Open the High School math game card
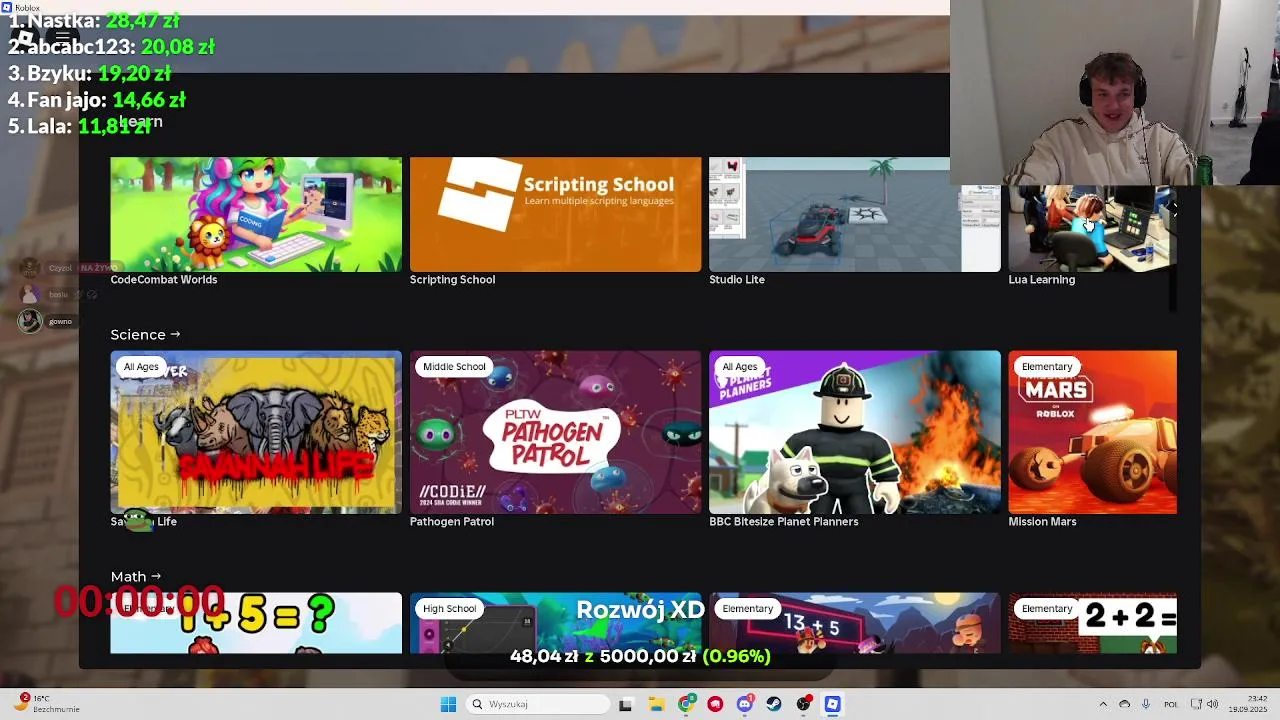Screen dimensions: 1280x720 (x=555, y=623)
